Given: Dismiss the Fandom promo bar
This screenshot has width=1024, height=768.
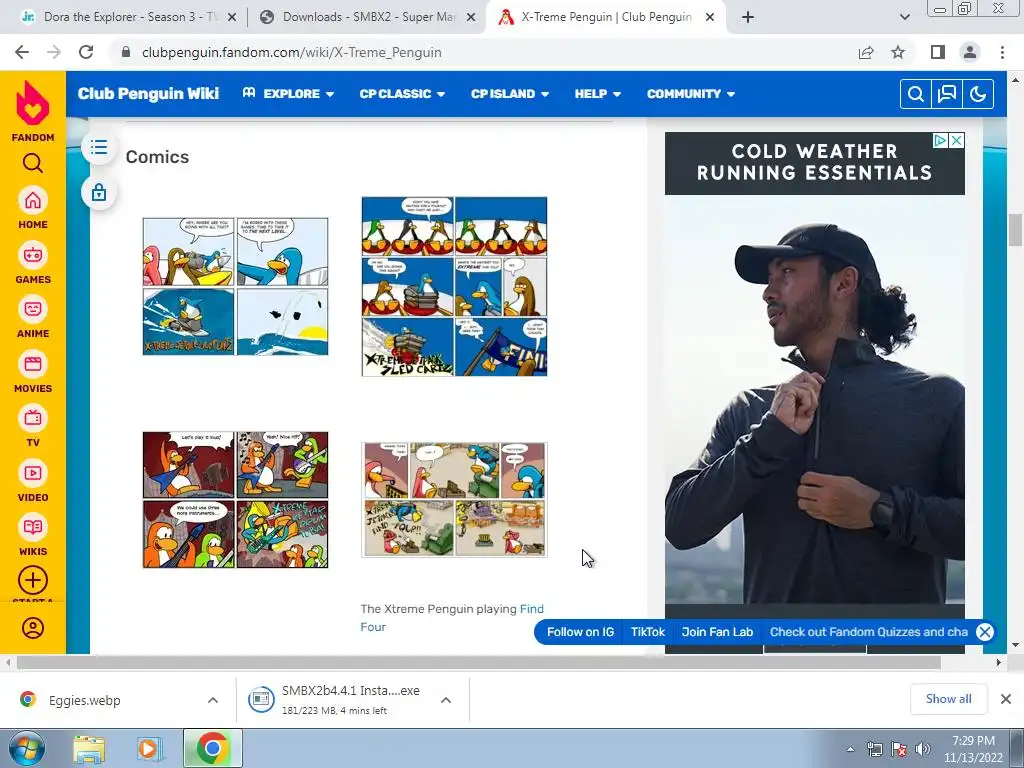Looking at the screenshot, I should coord(985,632).
